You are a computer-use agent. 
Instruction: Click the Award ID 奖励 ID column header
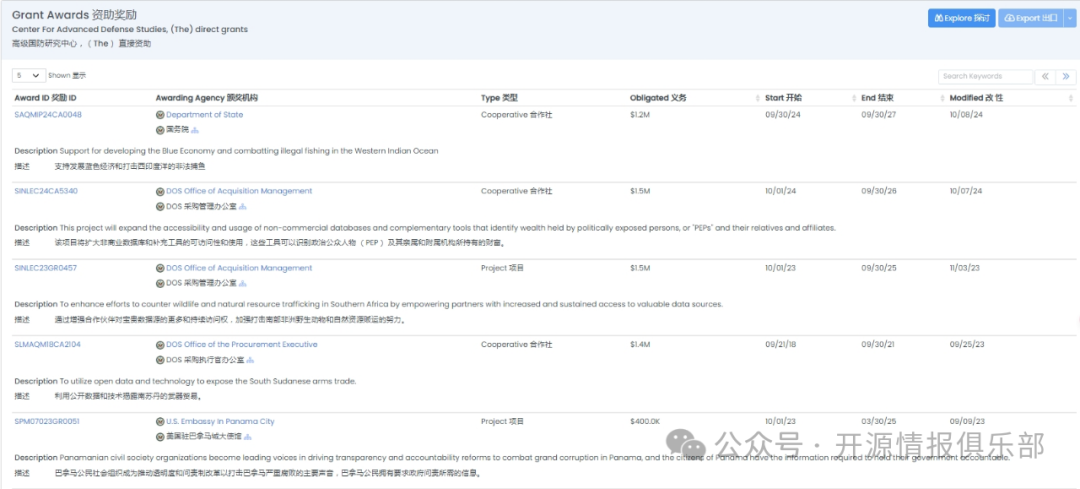[x=45, y=98]
